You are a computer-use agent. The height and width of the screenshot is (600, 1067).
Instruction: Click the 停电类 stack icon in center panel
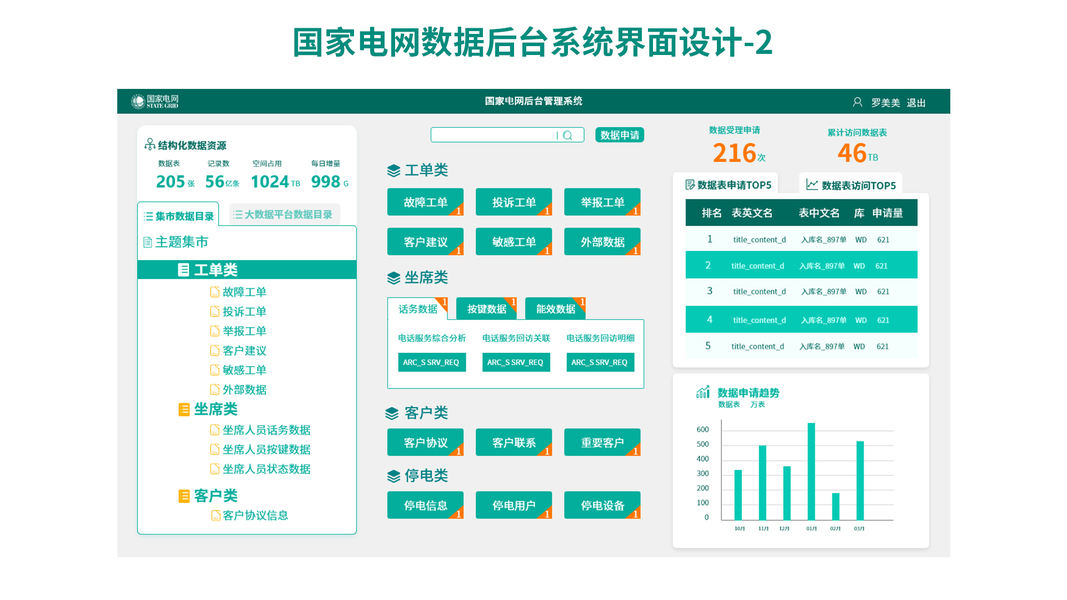[393, 476]
